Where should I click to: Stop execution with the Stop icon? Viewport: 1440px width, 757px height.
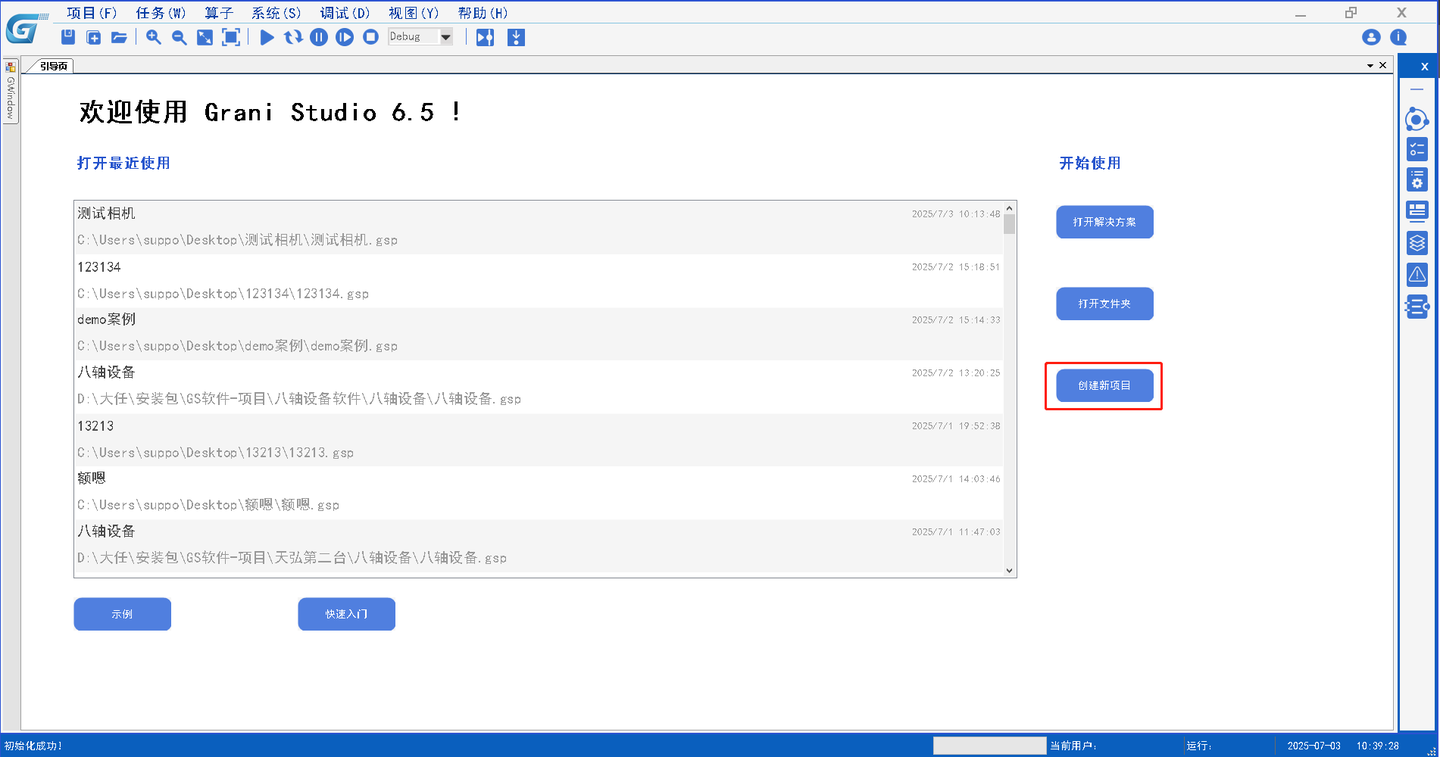(x=371, y=37)
